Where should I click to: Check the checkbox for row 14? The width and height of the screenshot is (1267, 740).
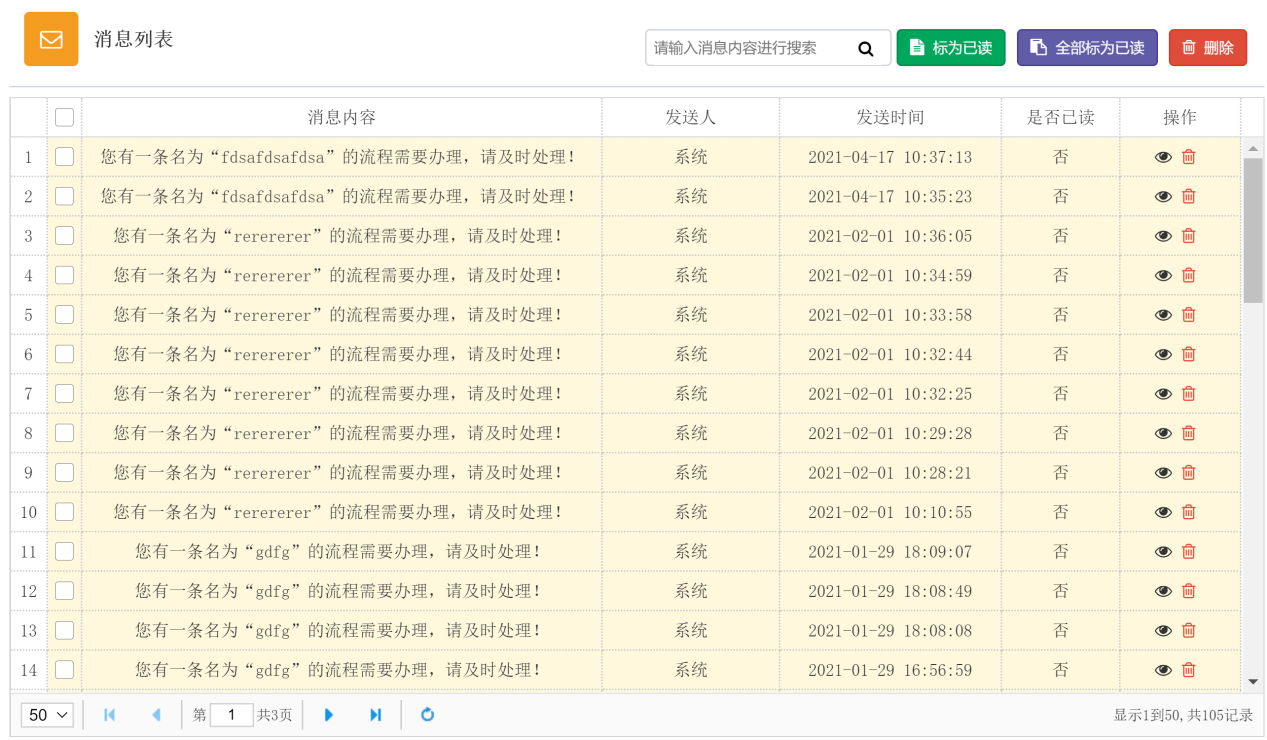coord(64,669)
